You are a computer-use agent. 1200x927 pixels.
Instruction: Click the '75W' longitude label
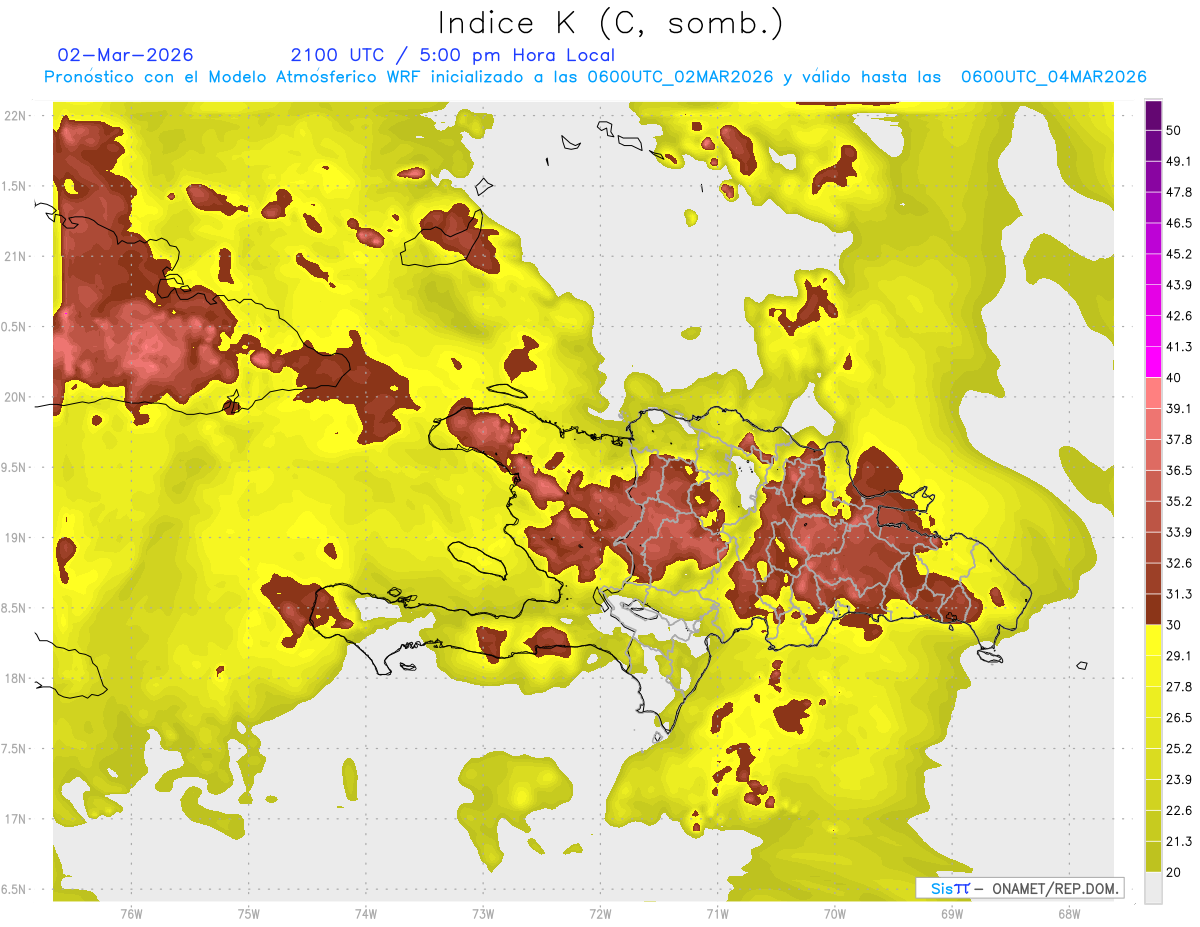click(x=248, y=914)
